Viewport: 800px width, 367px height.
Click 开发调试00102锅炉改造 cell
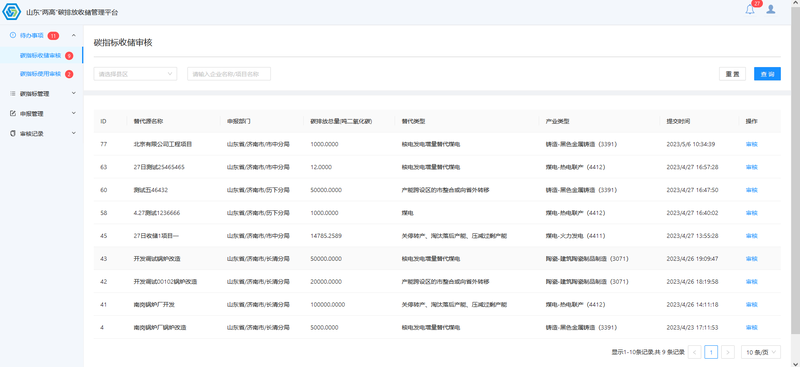pyautogui.click(x=165, y=282)
